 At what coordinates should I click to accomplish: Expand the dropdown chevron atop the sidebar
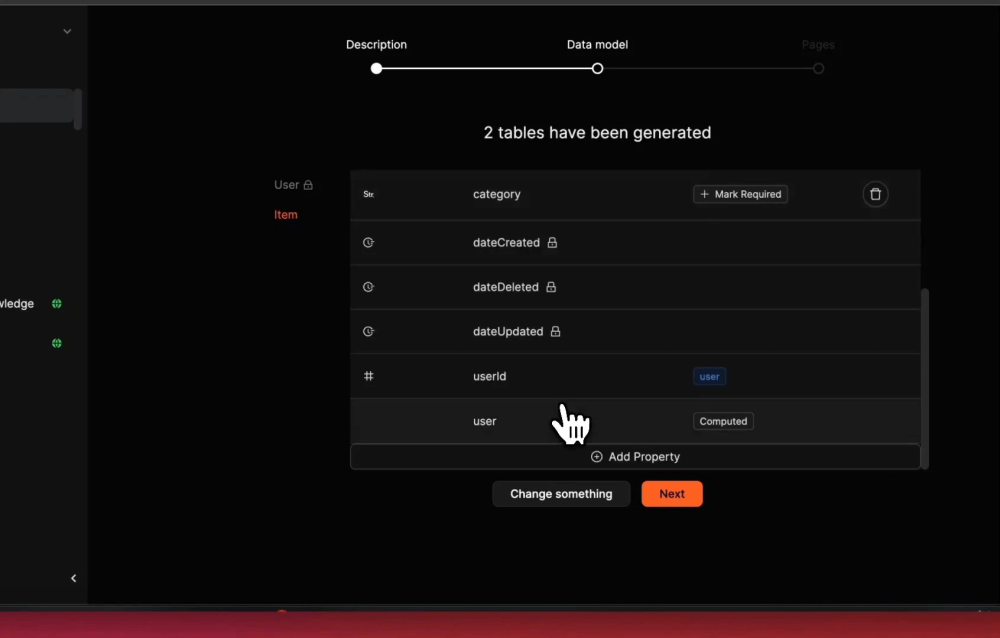pyautogui.click(x=67, y=31)
